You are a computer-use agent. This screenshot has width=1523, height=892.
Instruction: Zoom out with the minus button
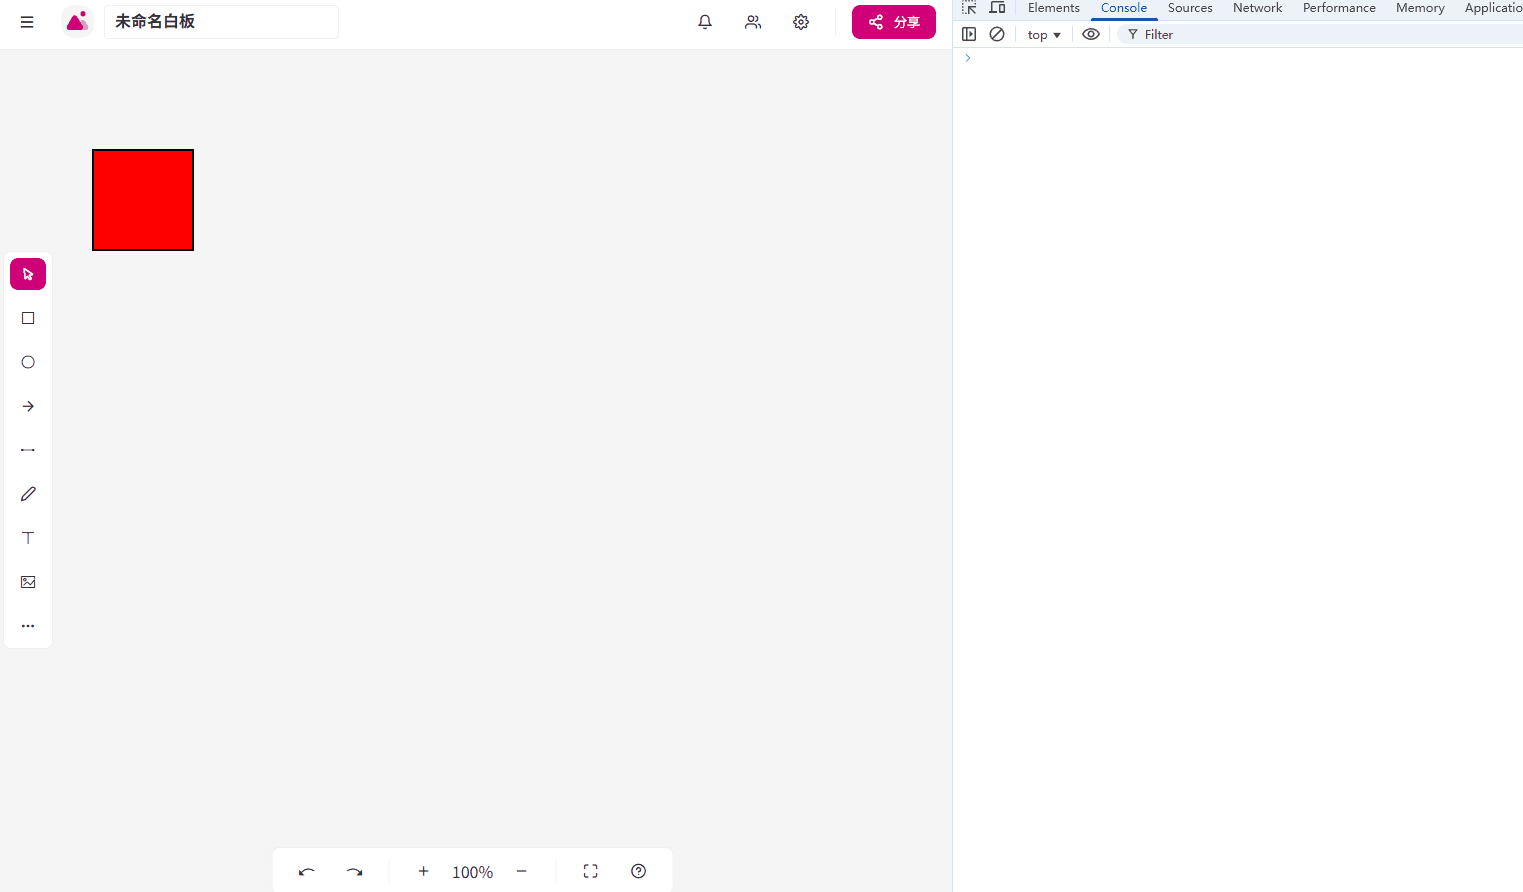click(521, 871)
